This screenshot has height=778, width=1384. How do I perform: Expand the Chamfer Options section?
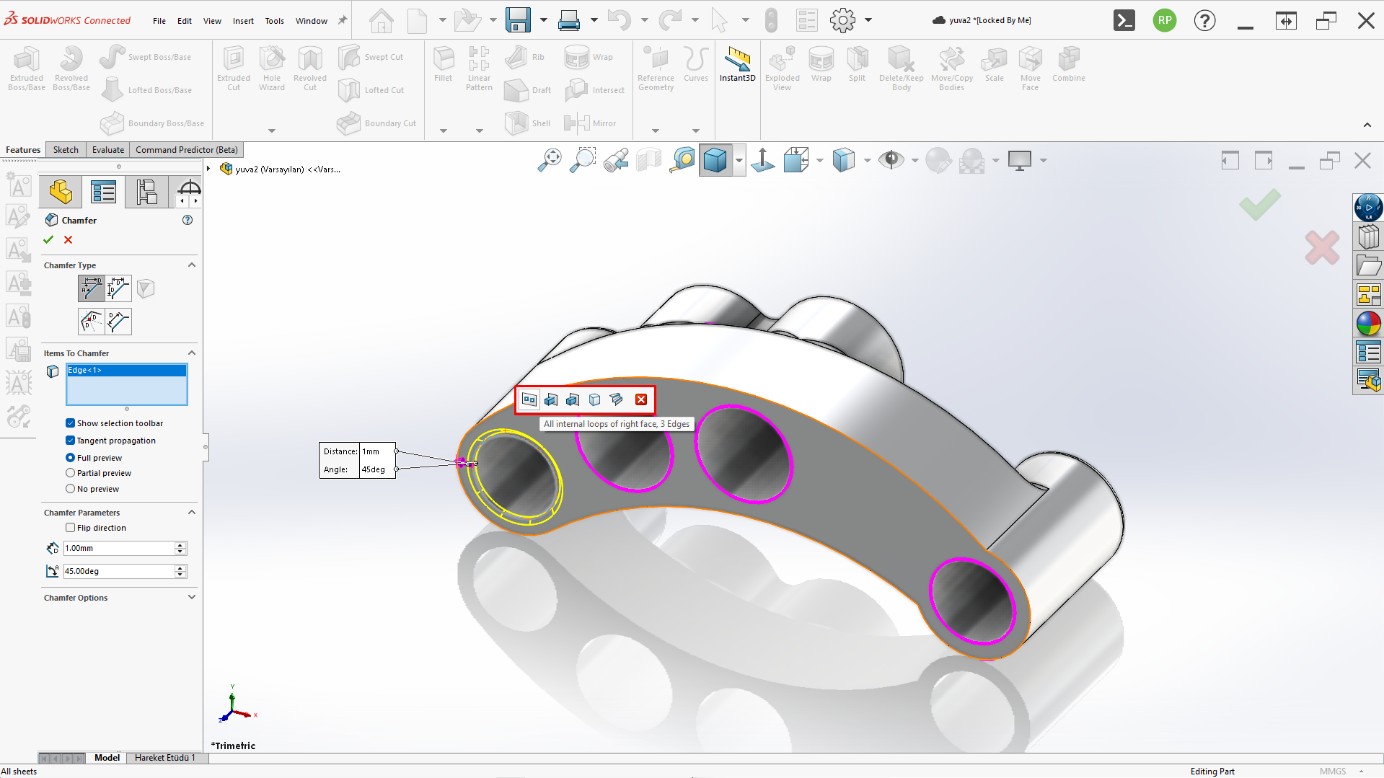192,598
